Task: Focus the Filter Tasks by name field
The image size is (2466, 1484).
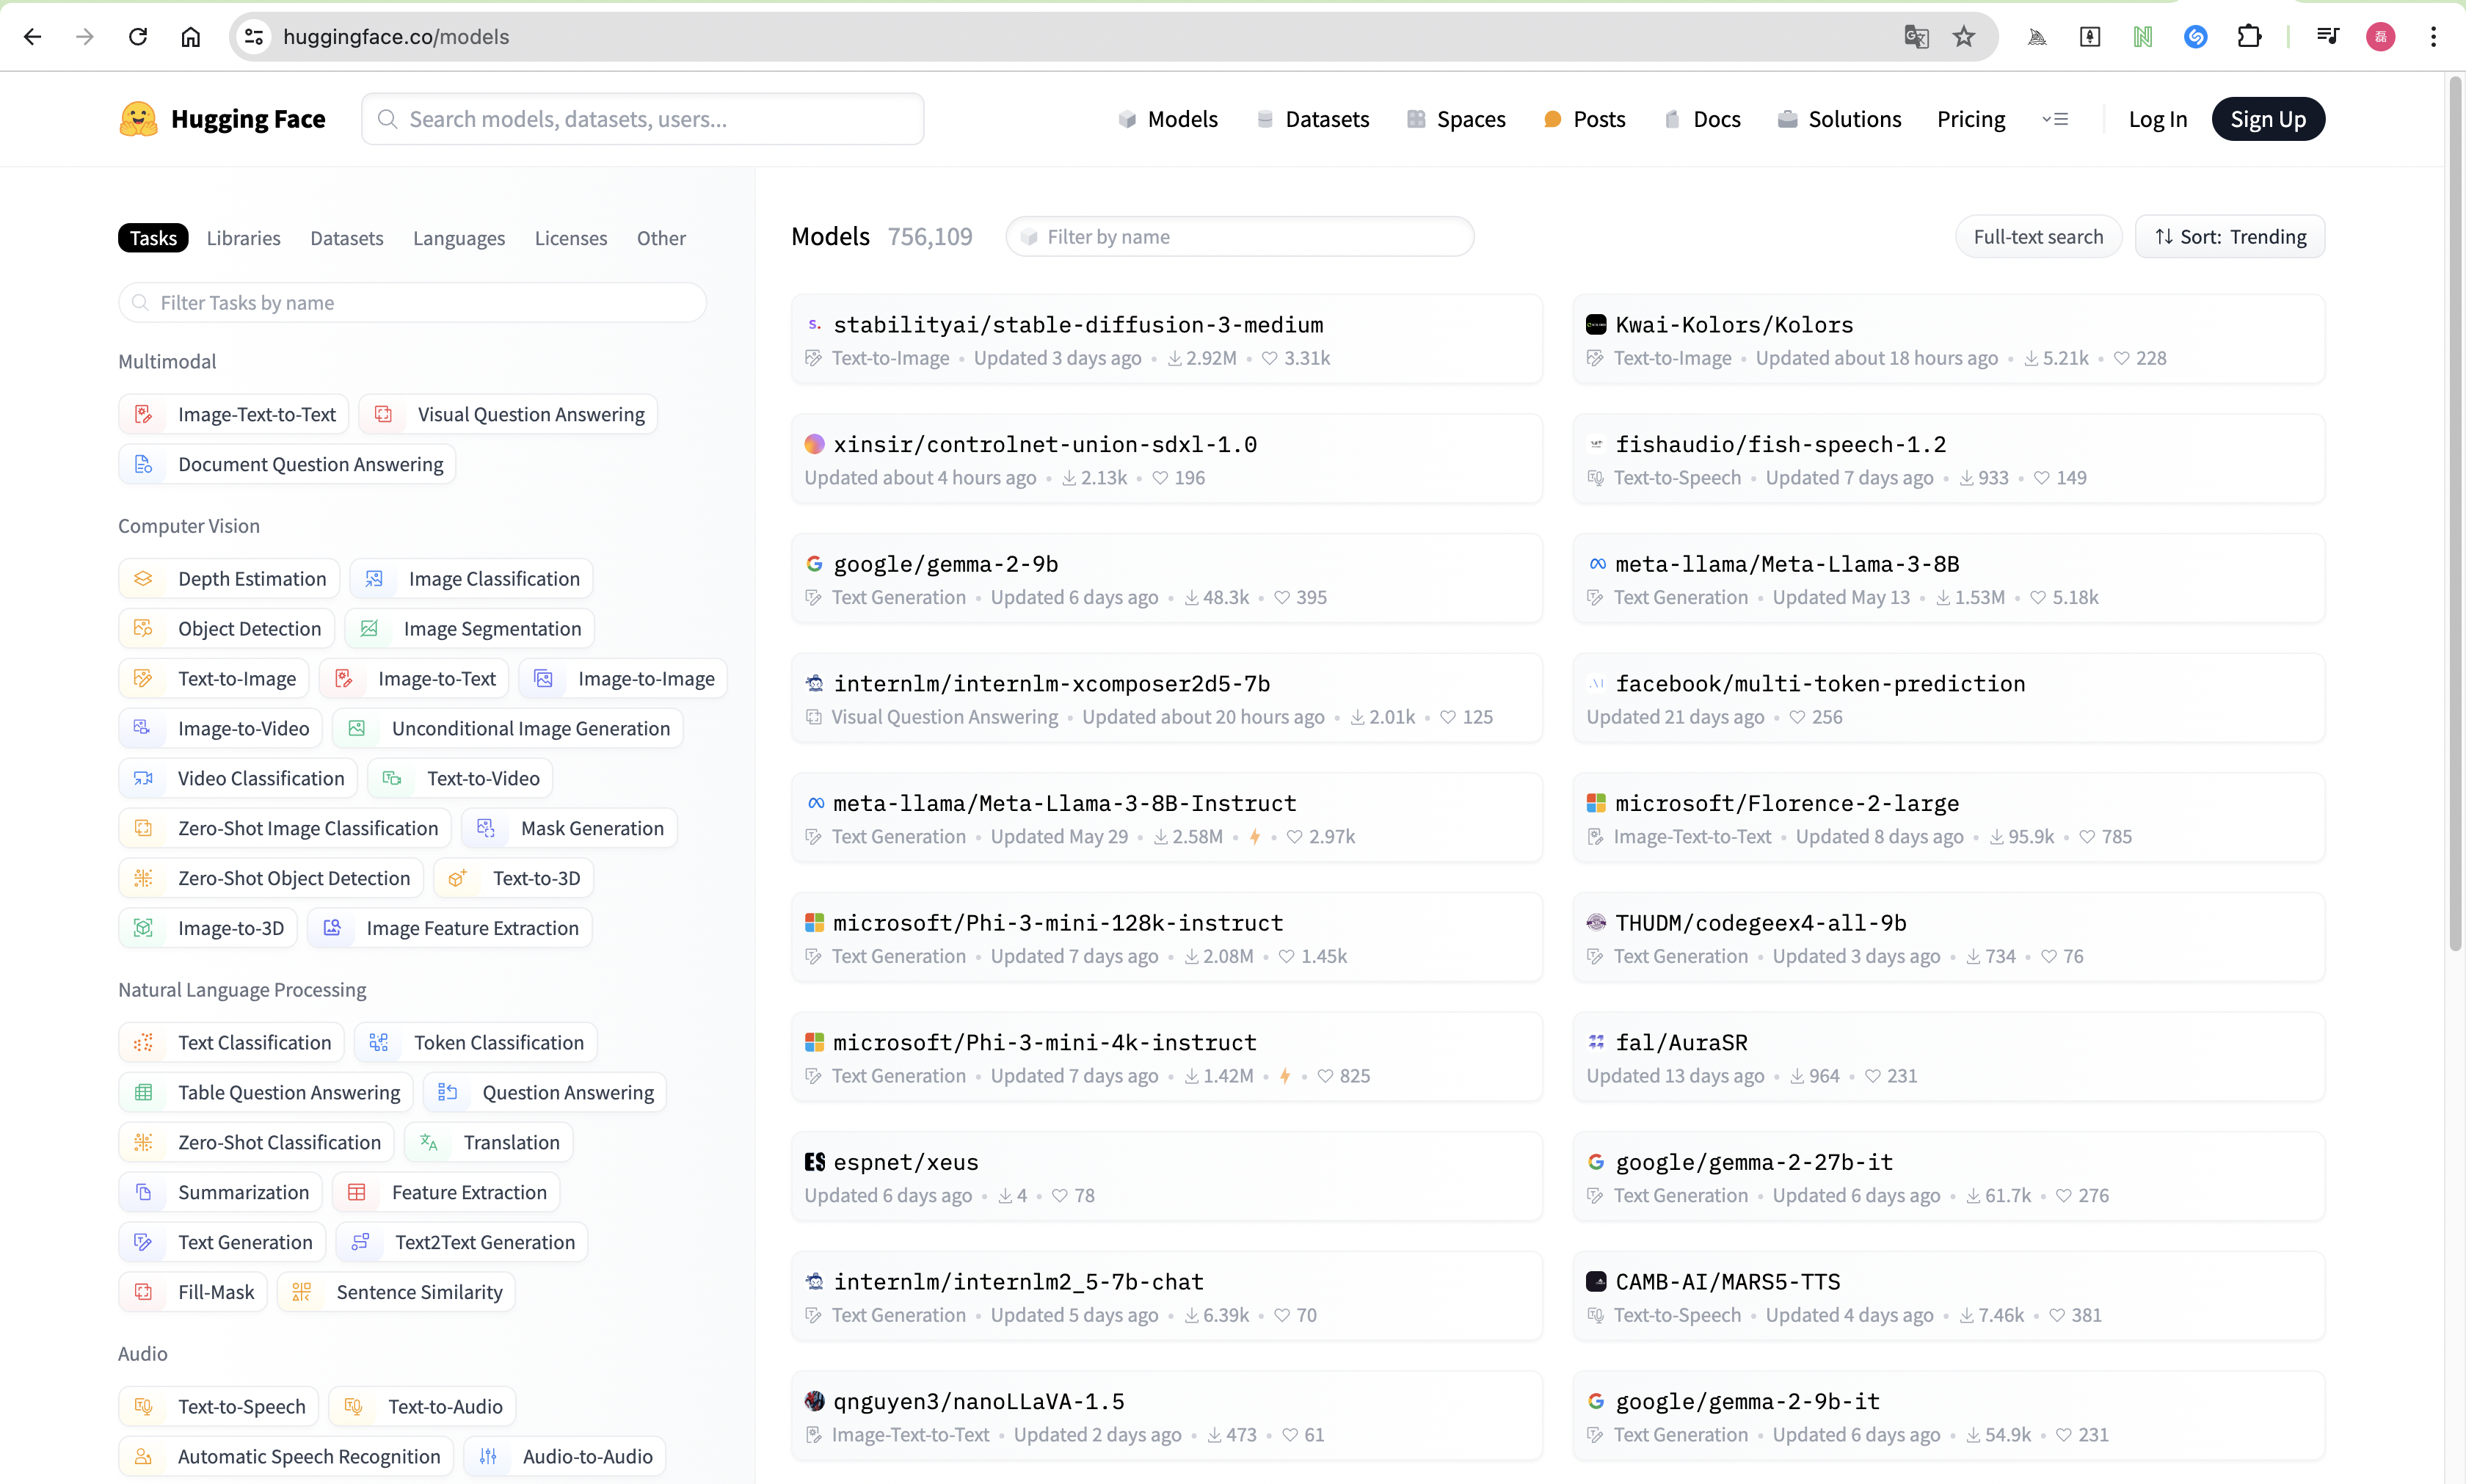Action: (412, 303)
